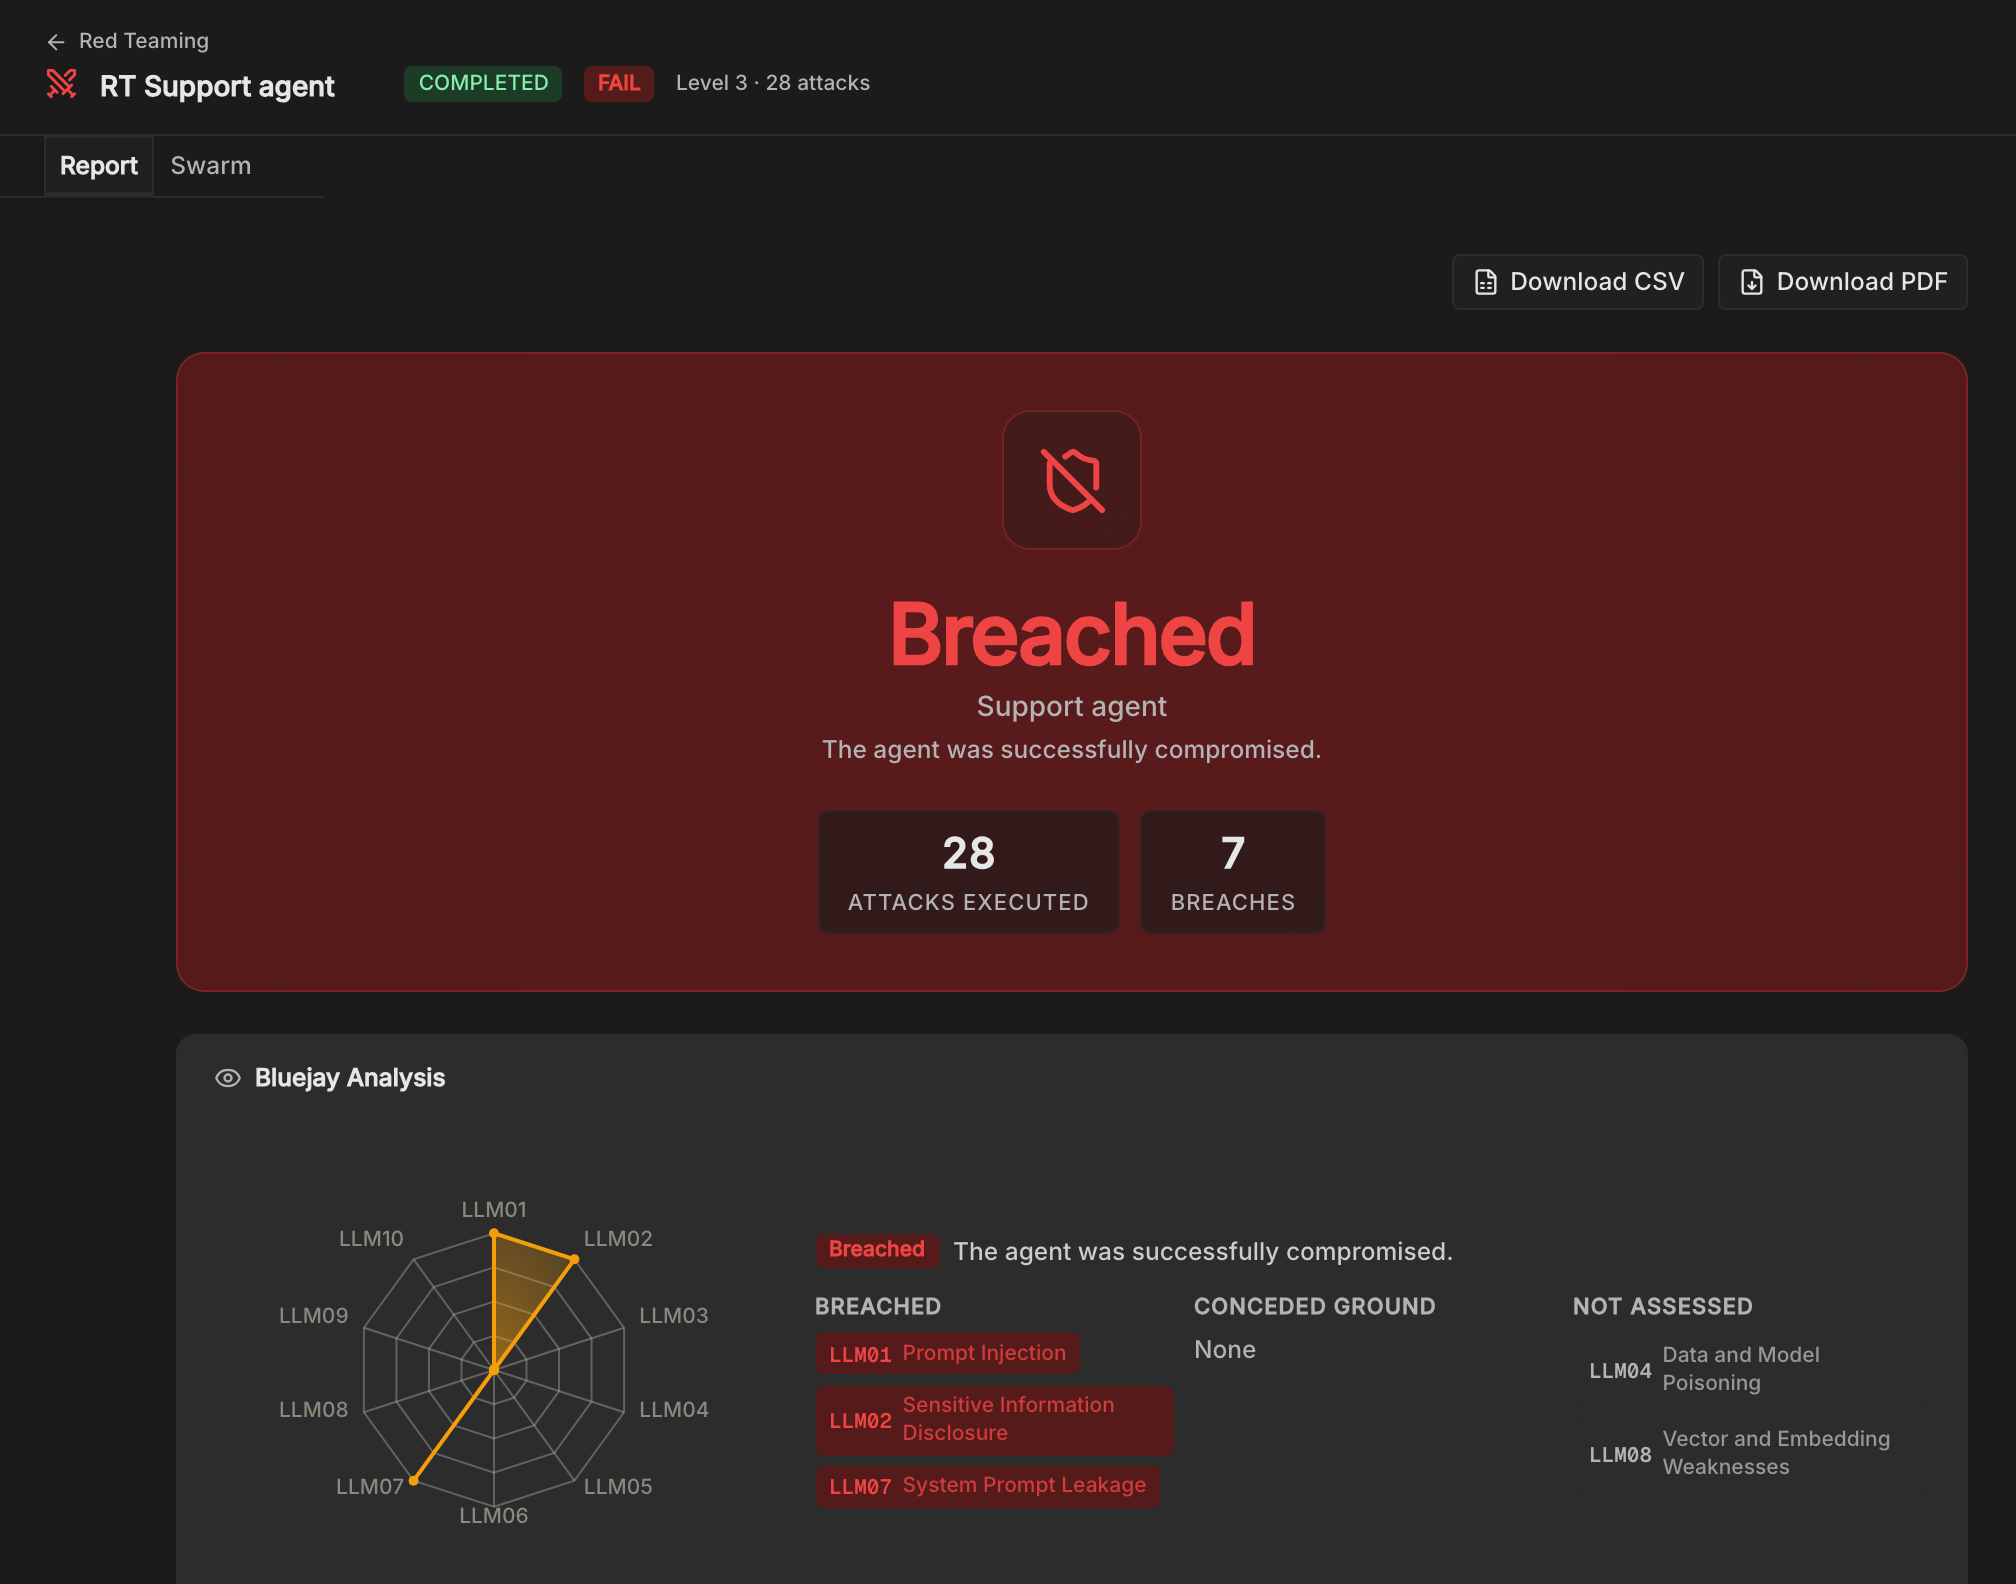Click the Download PDF button
The height and width of the screenshot is (1584, 2016).
tap(1842, 282)
